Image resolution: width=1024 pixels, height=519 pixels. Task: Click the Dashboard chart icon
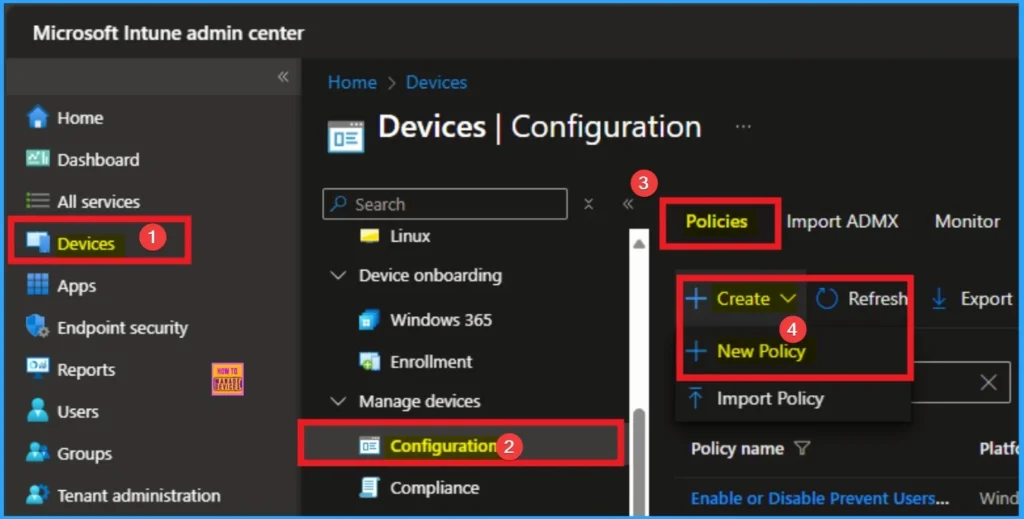37,159
